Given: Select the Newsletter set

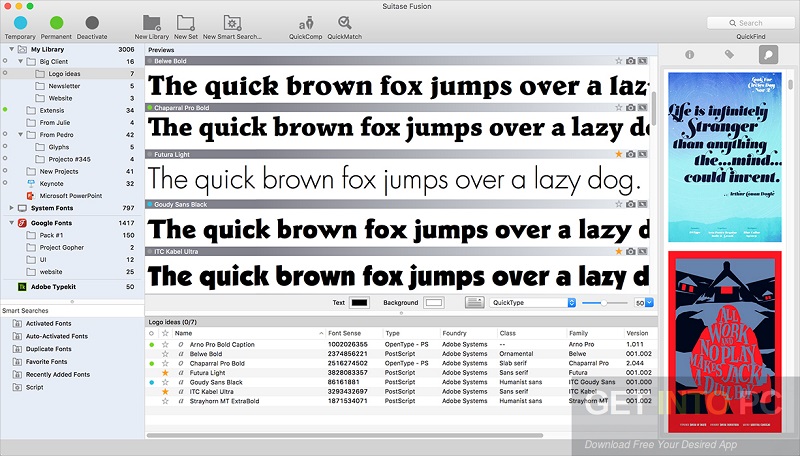Looking at the screenshot, I should click(x=64, y=86).
